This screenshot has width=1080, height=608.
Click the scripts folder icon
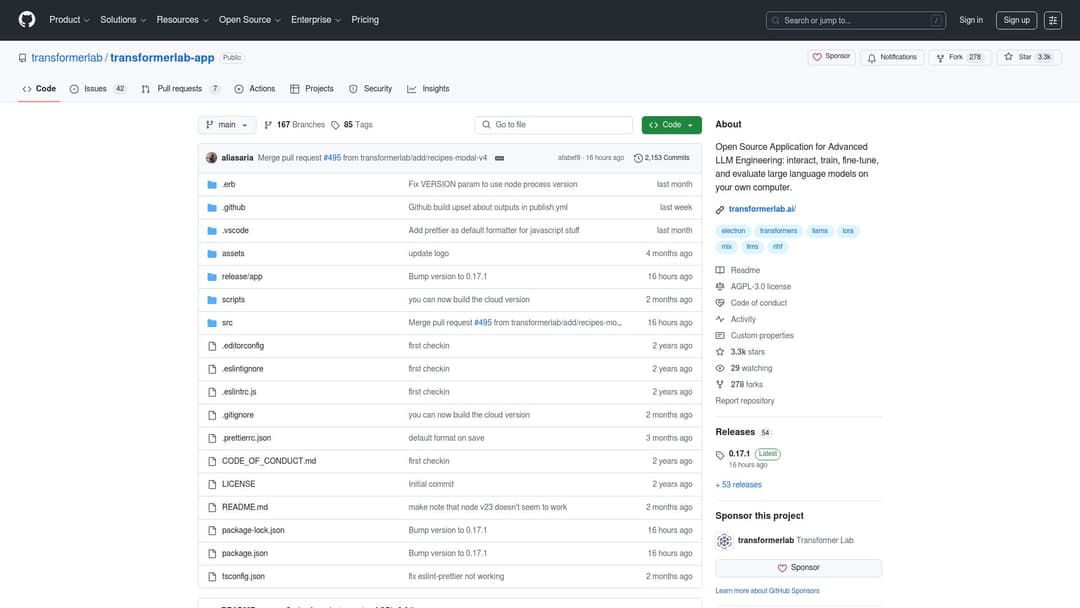[x=212, y=300]
